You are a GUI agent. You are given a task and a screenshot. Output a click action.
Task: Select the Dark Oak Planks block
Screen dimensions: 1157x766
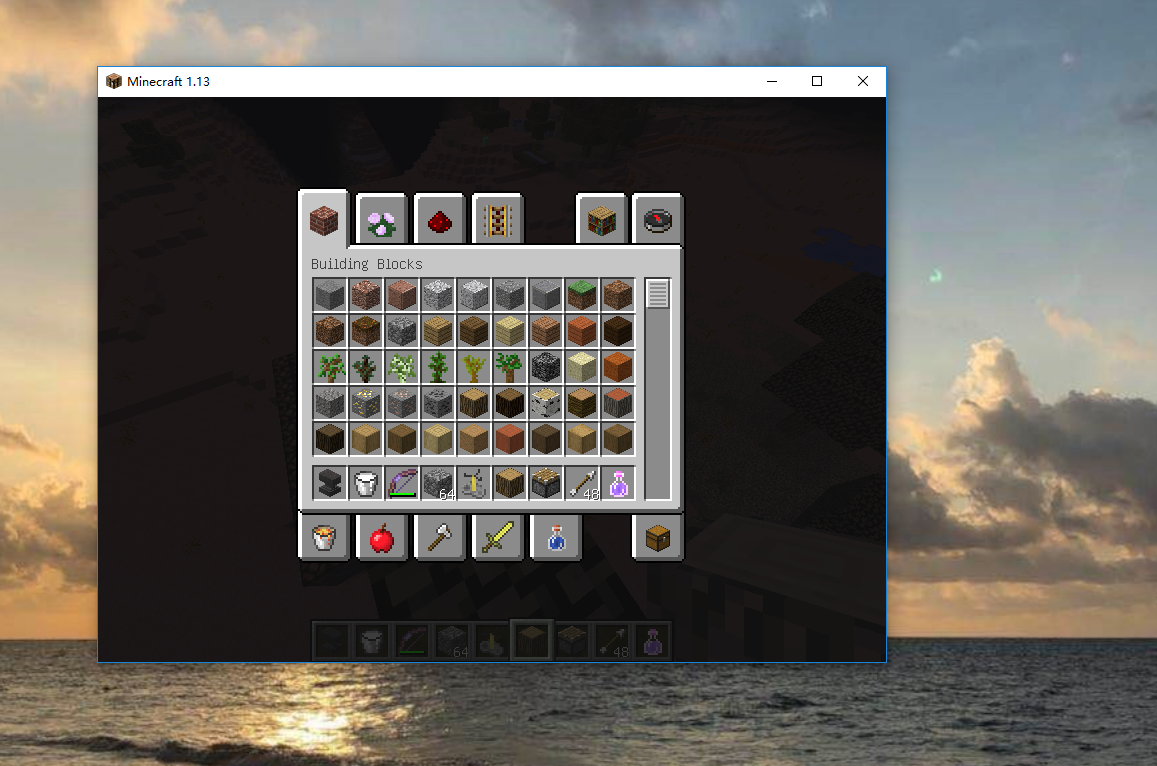[618, 331]
